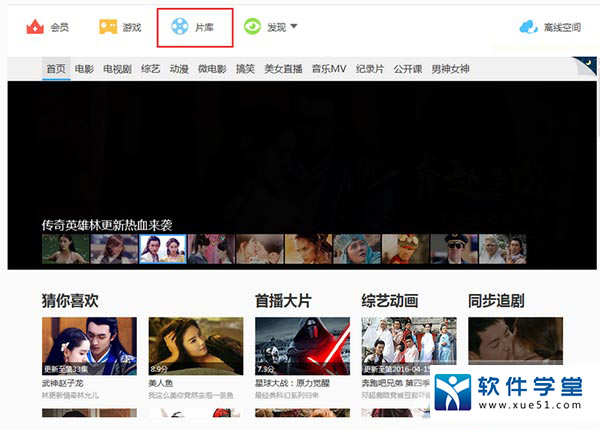Viewport: 600px width, 430px height.
Task: Click the 发现 green eye icon
Action: coord(253,27)
